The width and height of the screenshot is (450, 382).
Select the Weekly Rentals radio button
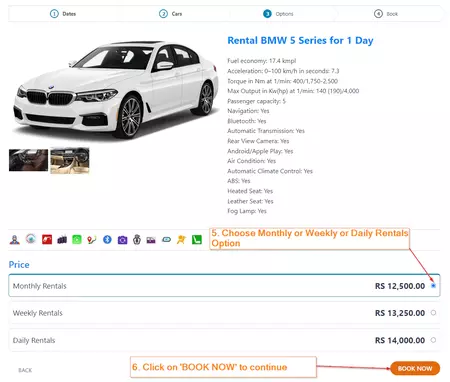(433, 313)
